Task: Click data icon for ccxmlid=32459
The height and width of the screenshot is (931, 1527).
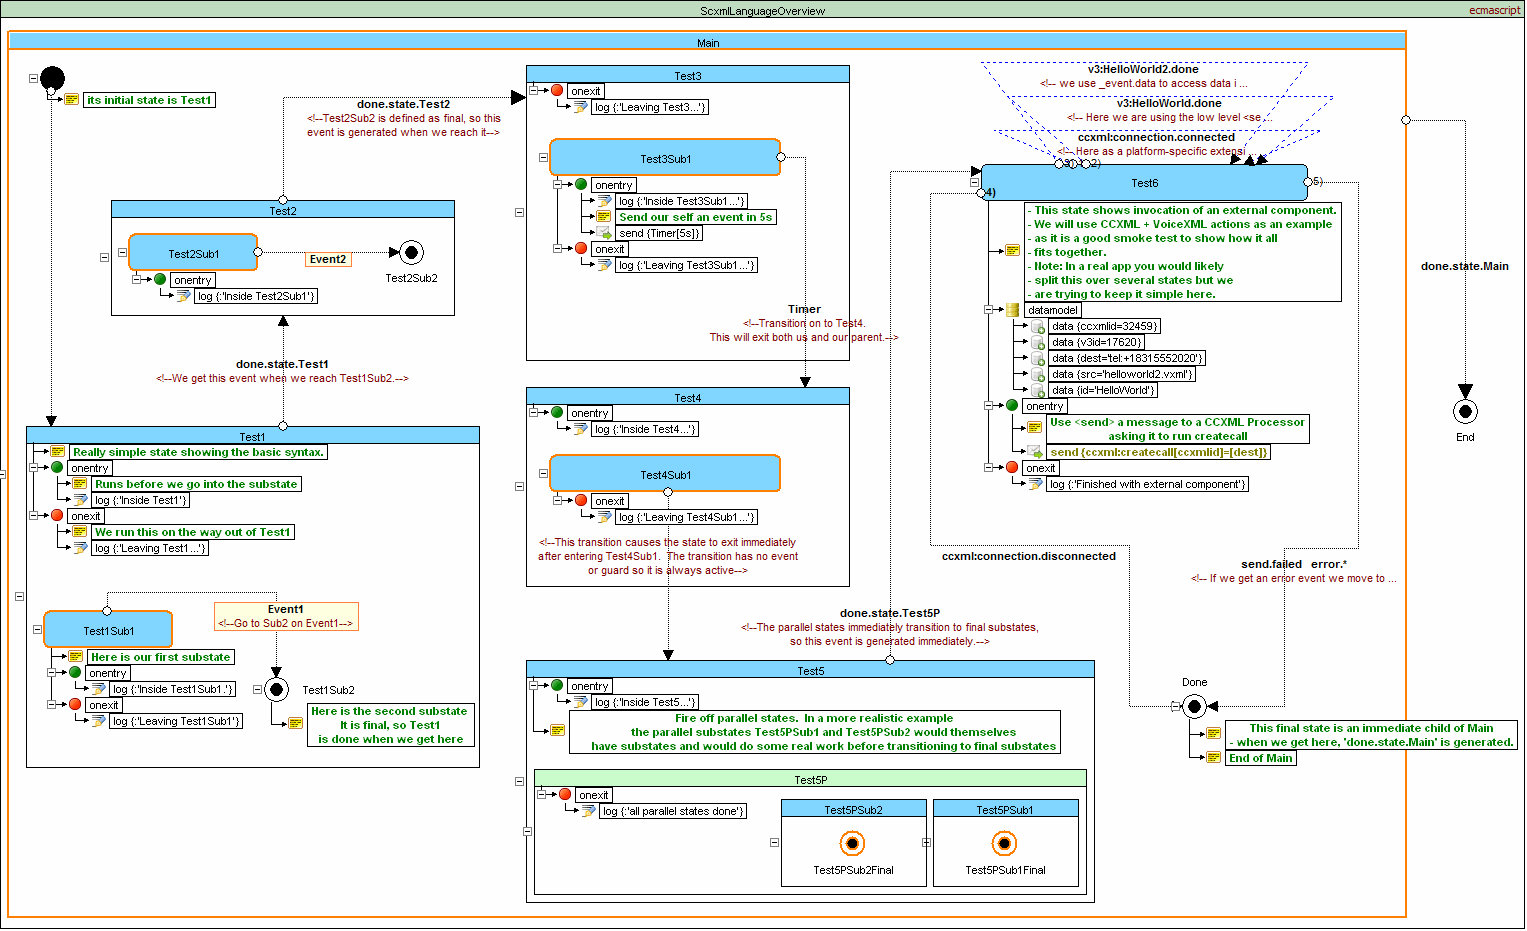Action: [1038, 327]
